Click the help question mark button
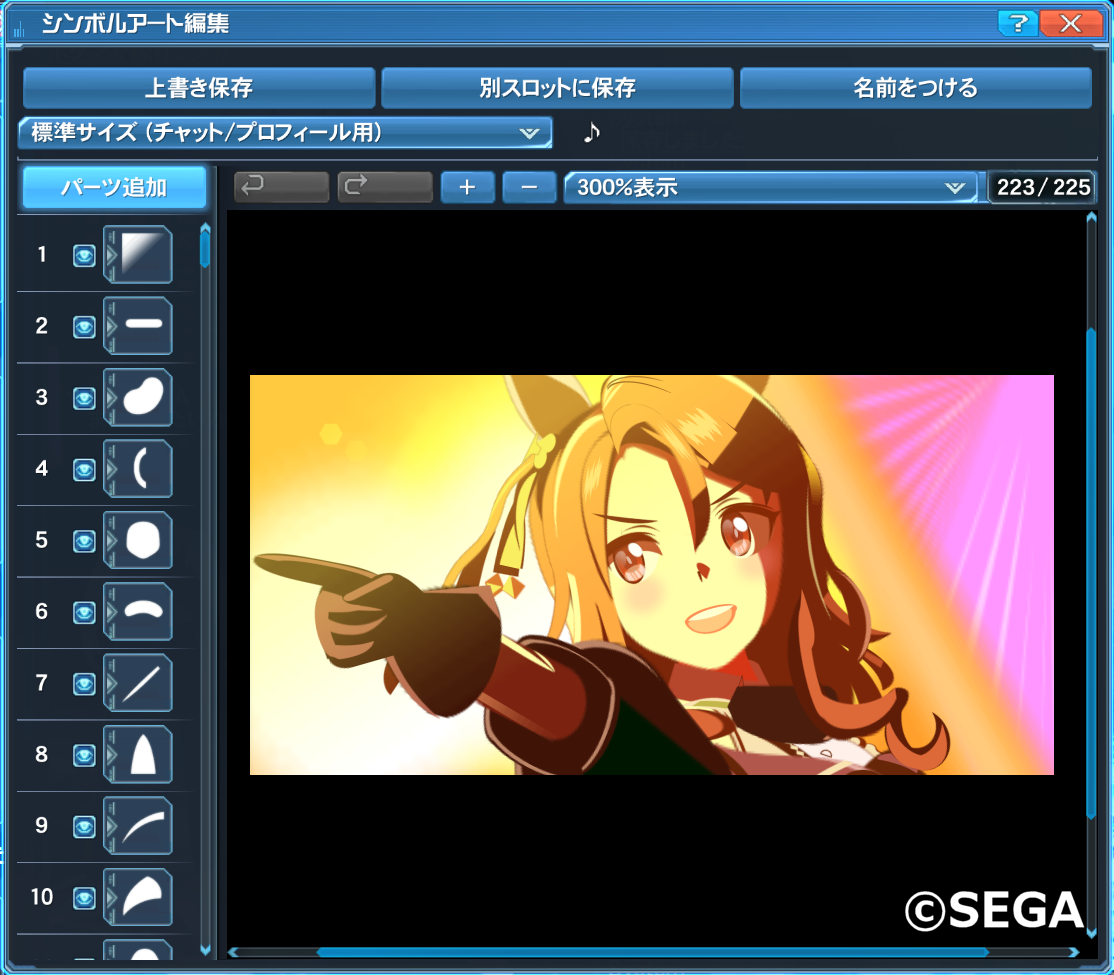The height and width of the screenshot is (975, 1114). 1017,23
